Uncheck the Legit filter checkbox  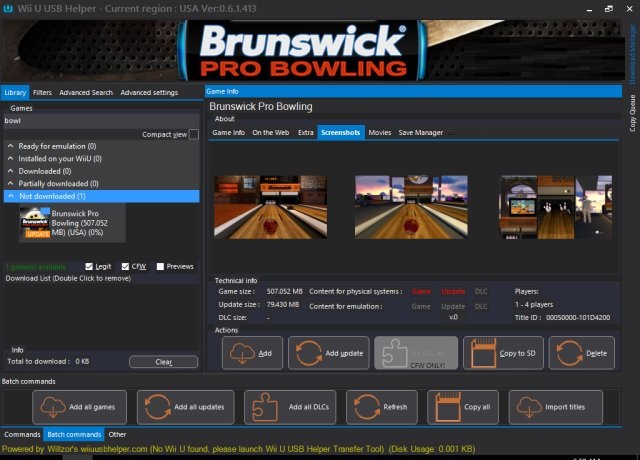[89, 267]
